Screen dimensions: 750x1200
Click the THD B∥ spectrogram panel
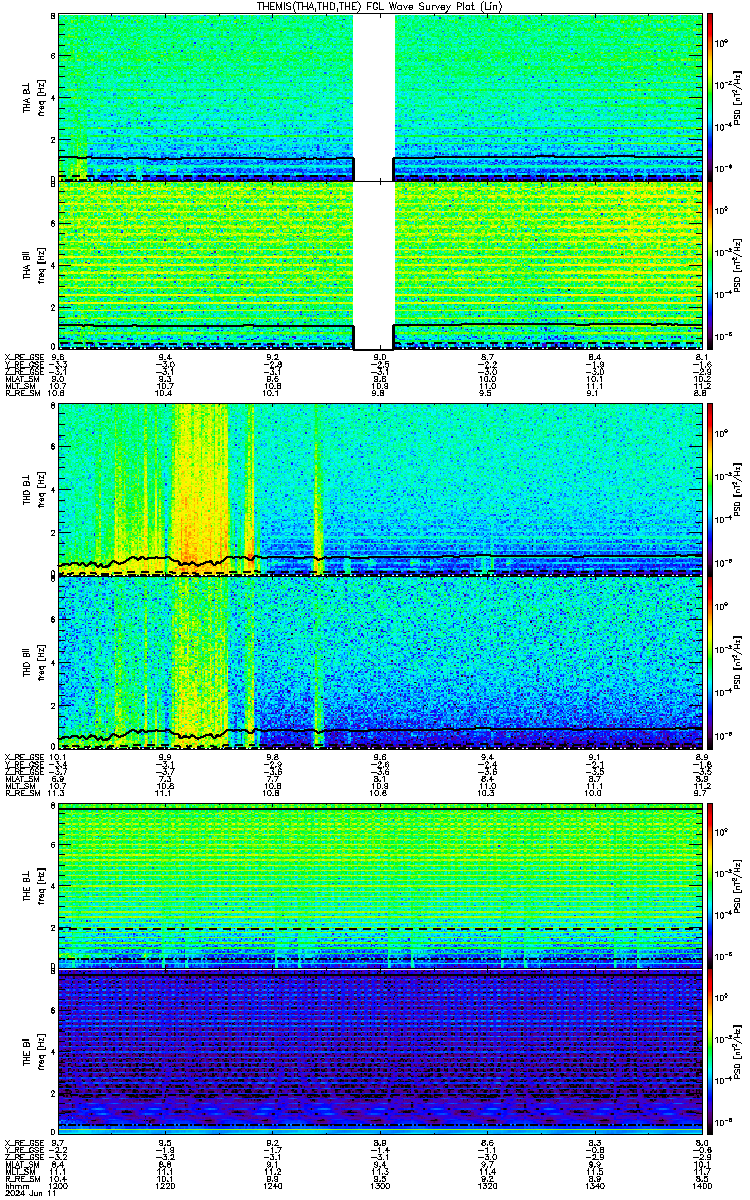coord(380,663)
